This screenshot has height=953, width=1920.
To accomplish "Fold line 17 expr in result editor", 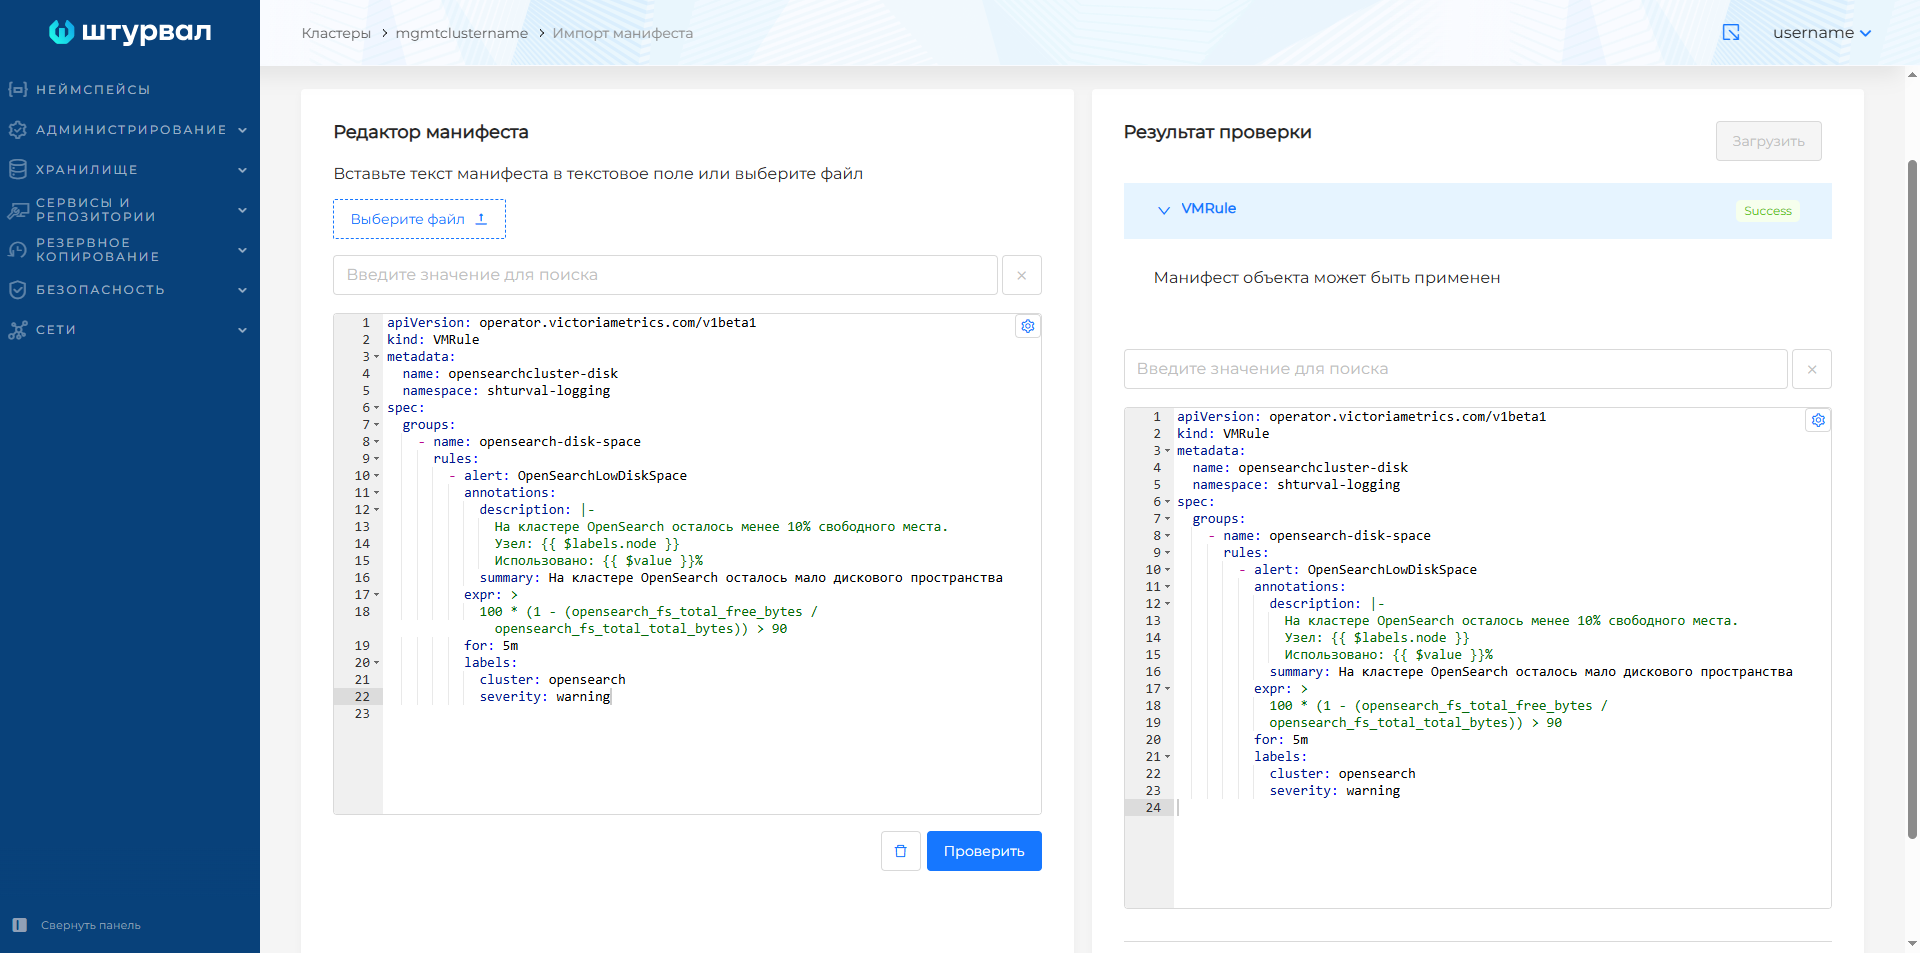I will (1167, 689).
